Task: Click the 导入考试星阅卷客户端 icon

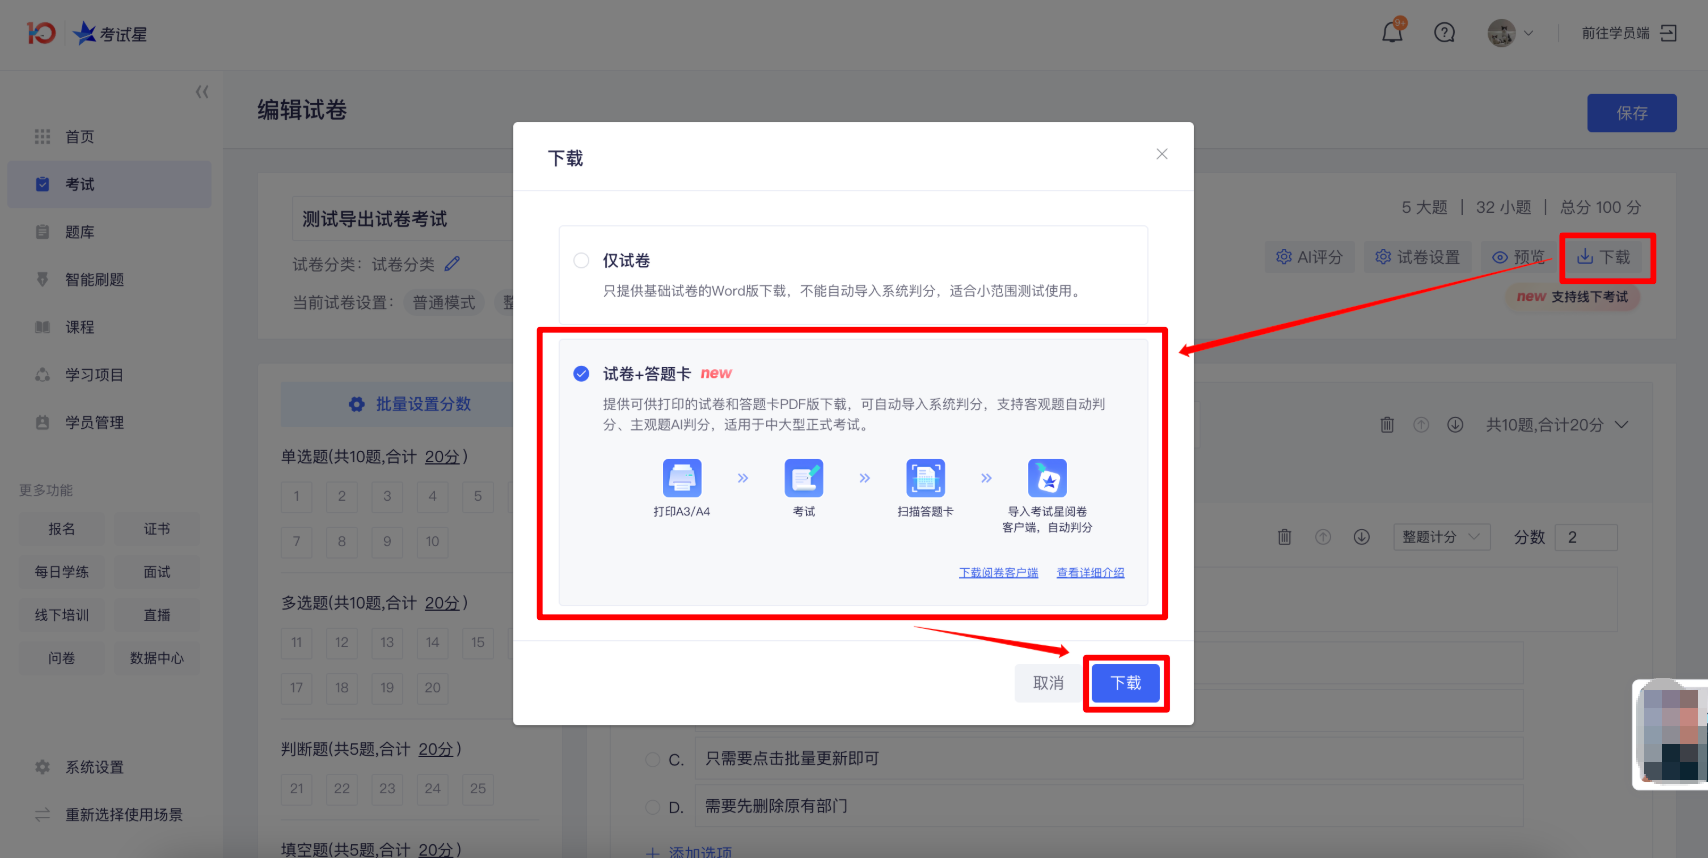Action: pos(1047,478)
